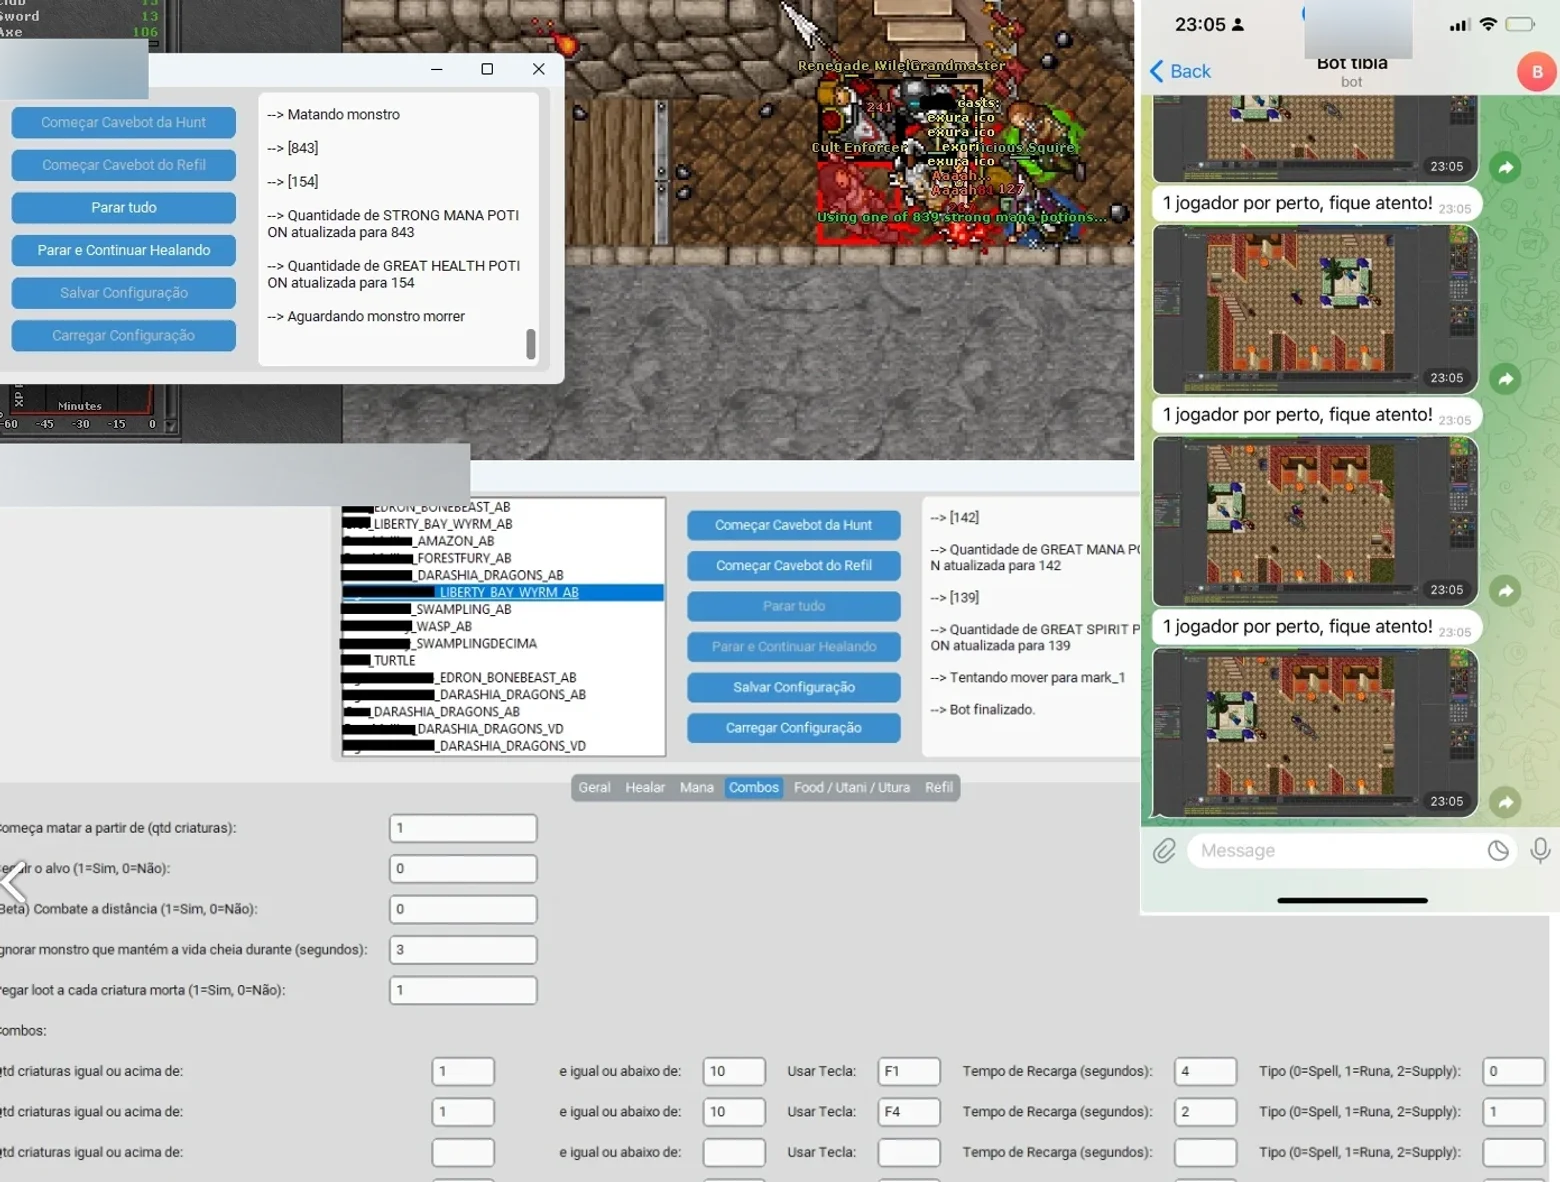Click the 'Bot finalizado.' log line
The image size is (1560, 1182).
pos(982,710)
